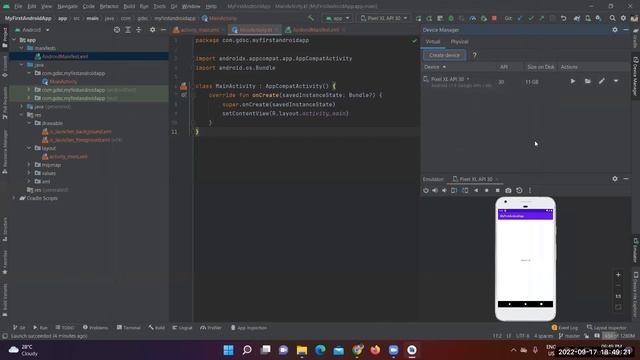Viewport: 640px width, 360px height.
Task: Click the emulator volume up icon
Action: [x=435, y=191]
